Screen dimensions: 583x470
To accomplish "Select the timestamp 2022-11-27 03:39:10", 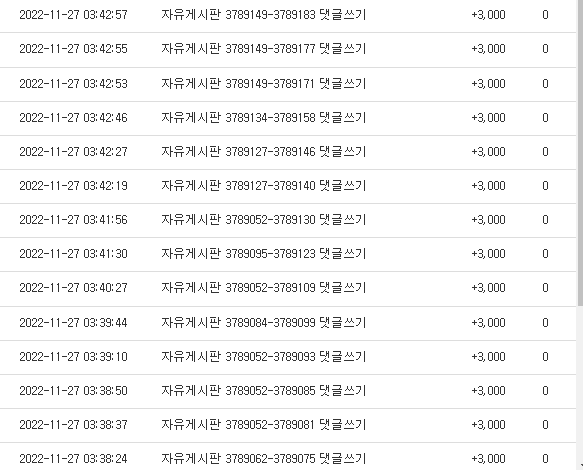I will (73, 357).
